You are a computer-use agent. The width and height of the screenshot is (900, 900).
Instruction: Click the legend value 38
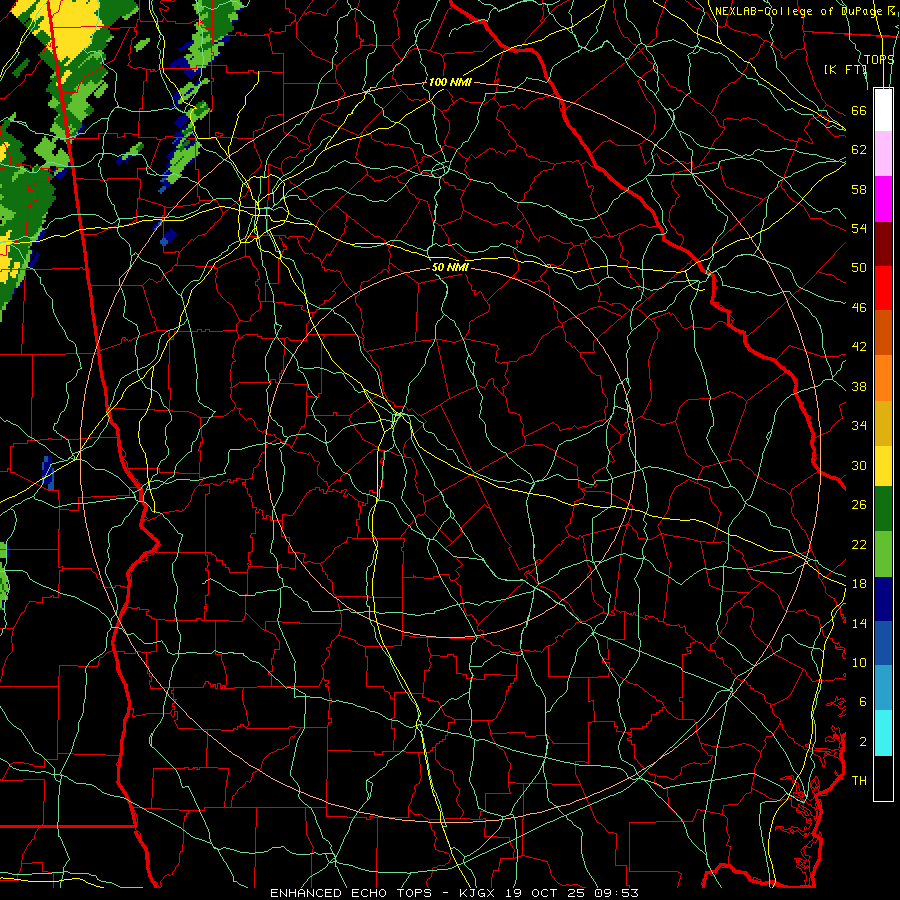pyautogui.click(x=859, y=386)
